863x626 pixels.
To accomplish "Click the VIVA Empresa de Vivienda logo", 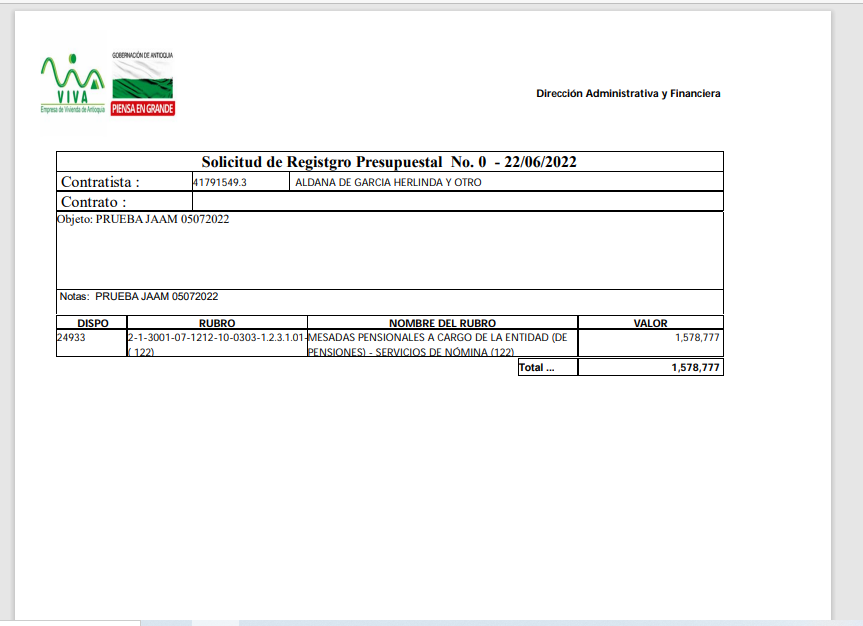I will tap(73, 84).
